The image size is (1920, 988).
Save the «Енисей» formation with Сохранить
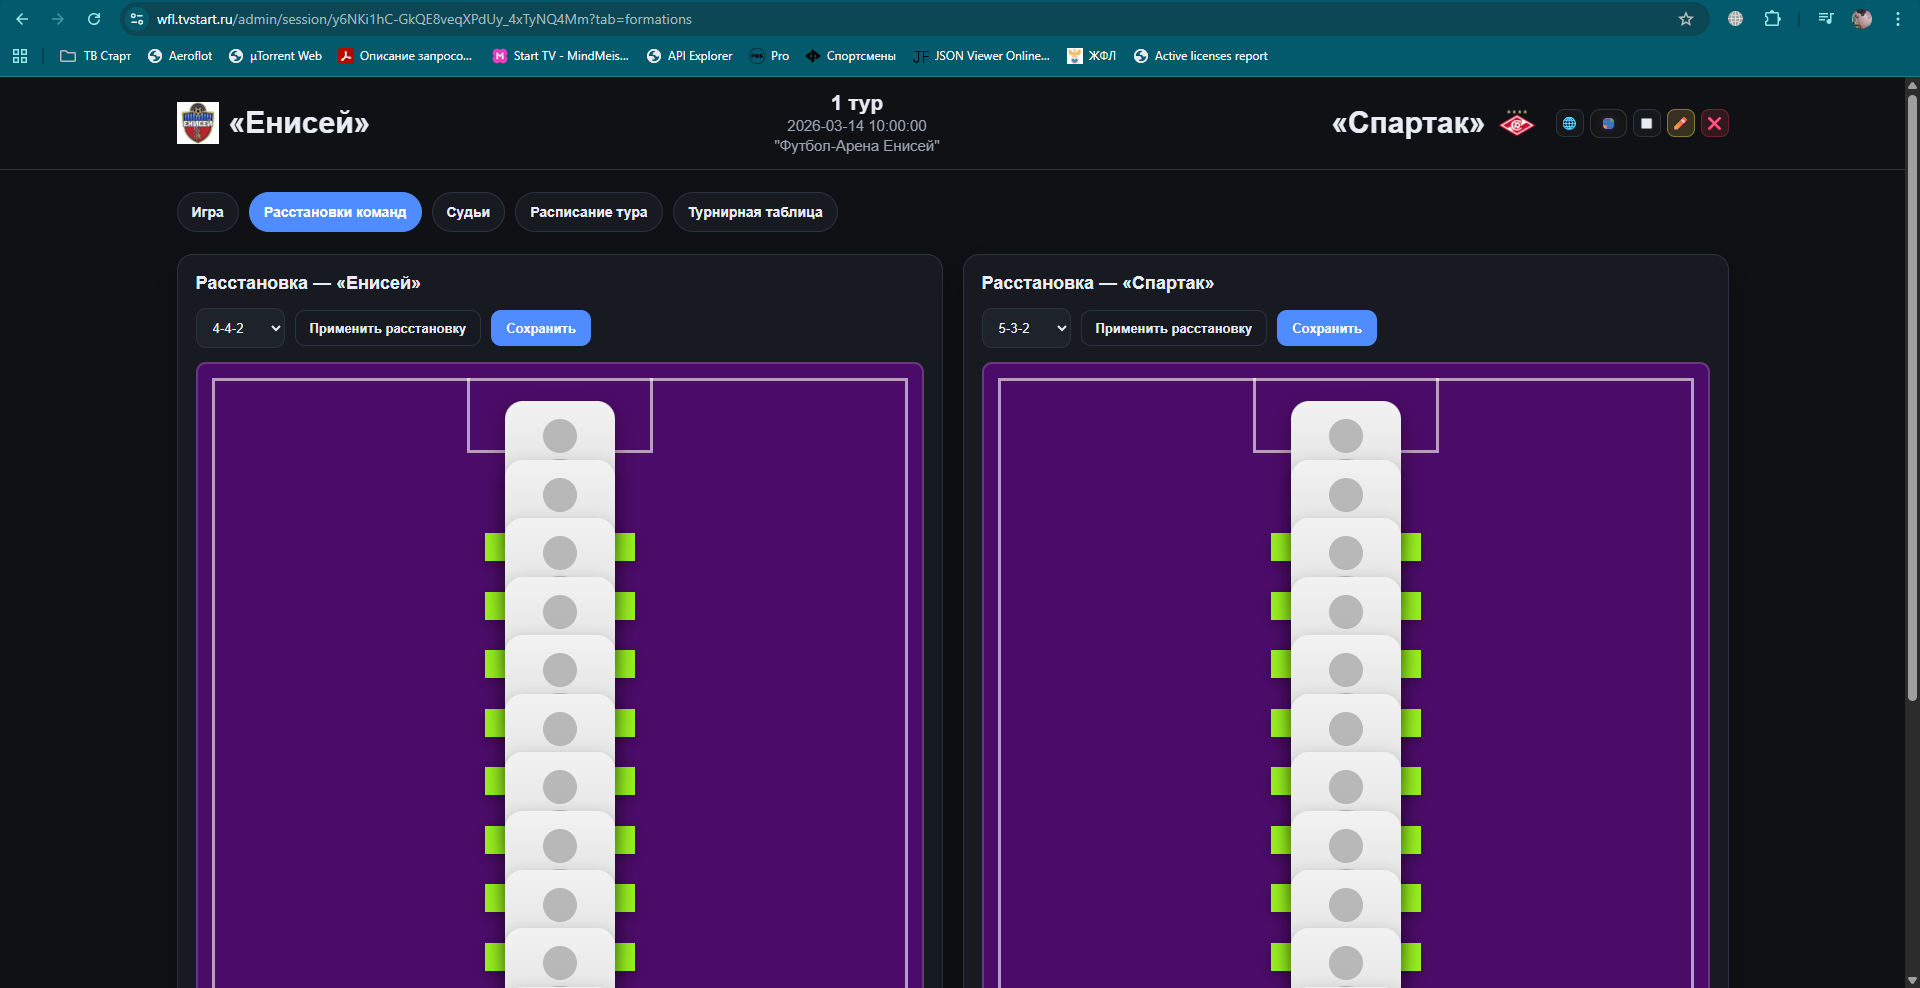pyautogui.click(x=541, y=328)
